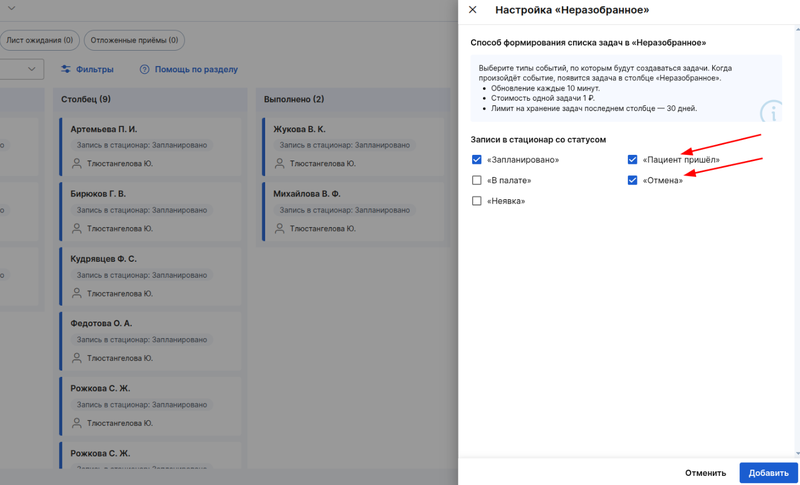The image size is (800, 485).
Task: Expand the dropdown left of Фильтры
Action: click(31, 70)
